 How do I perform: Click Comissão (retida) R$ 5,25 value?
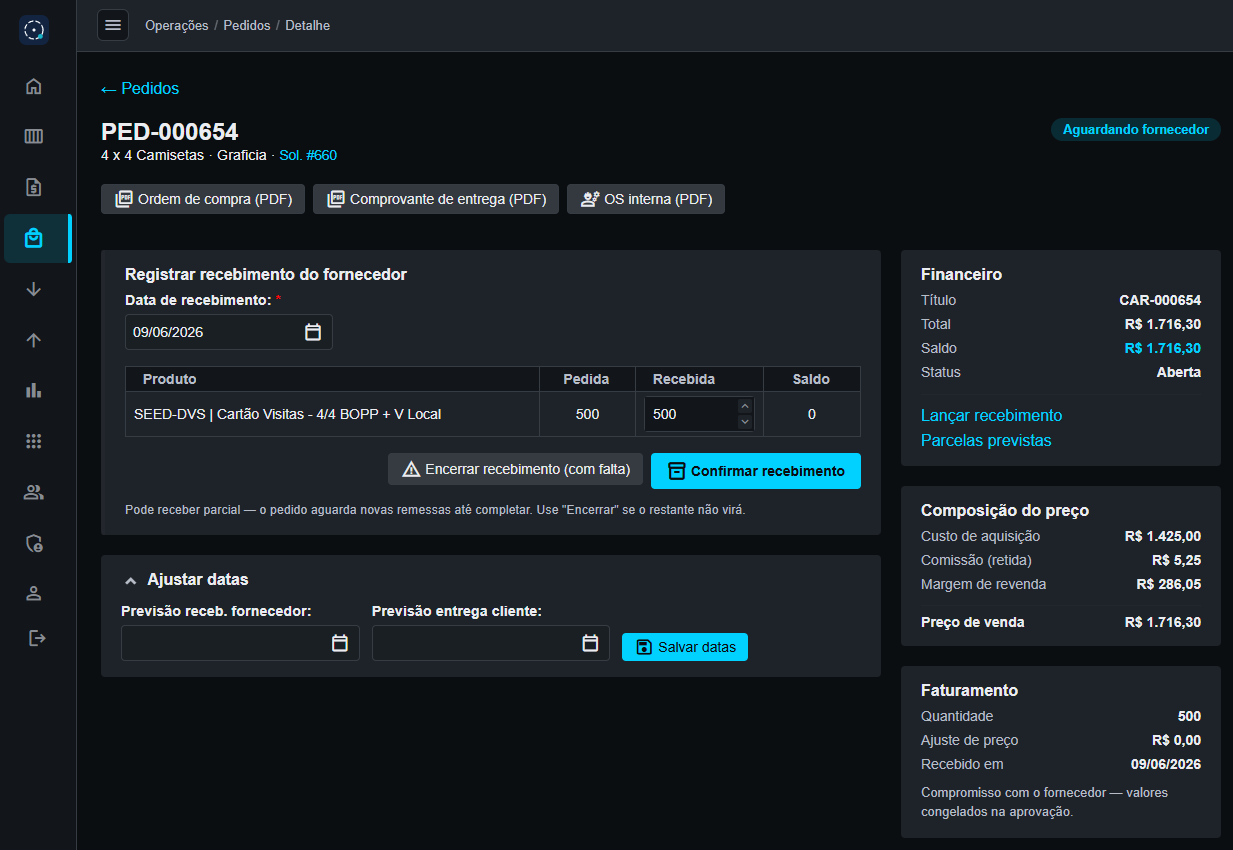pyautogui.click(x=1176, y=560)
